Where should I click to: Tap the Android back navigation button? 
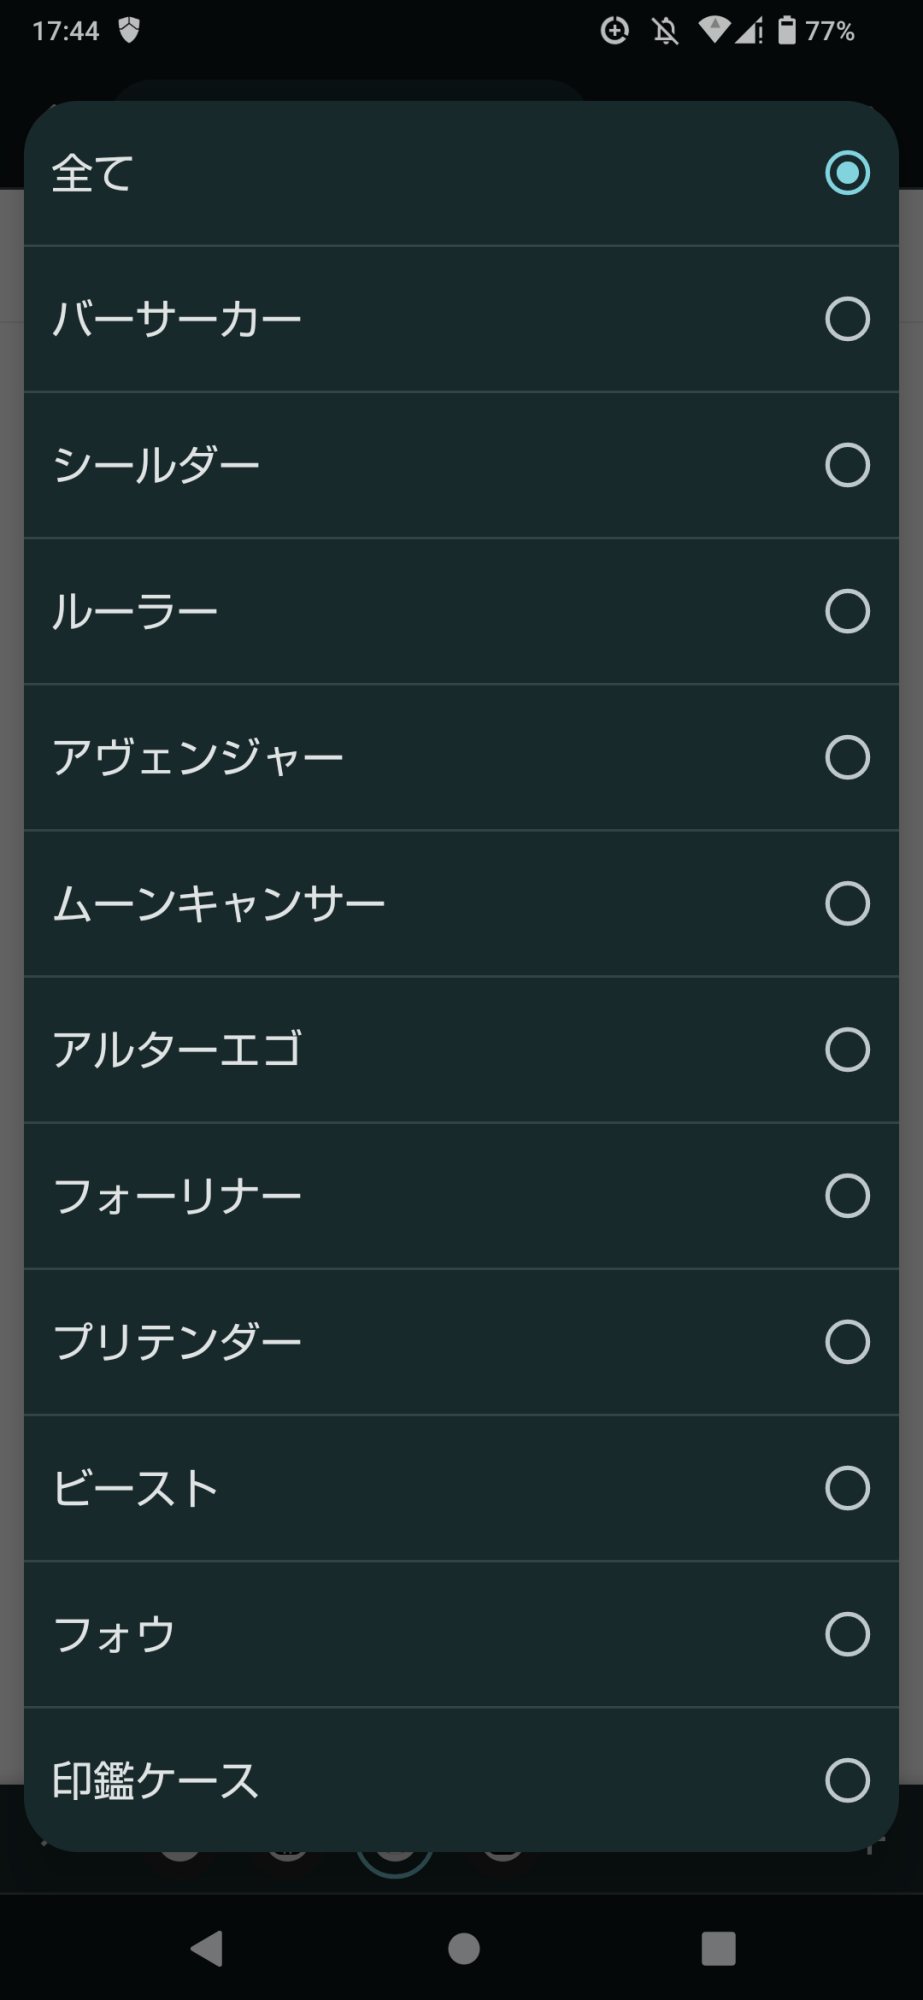click(207, 1948)
